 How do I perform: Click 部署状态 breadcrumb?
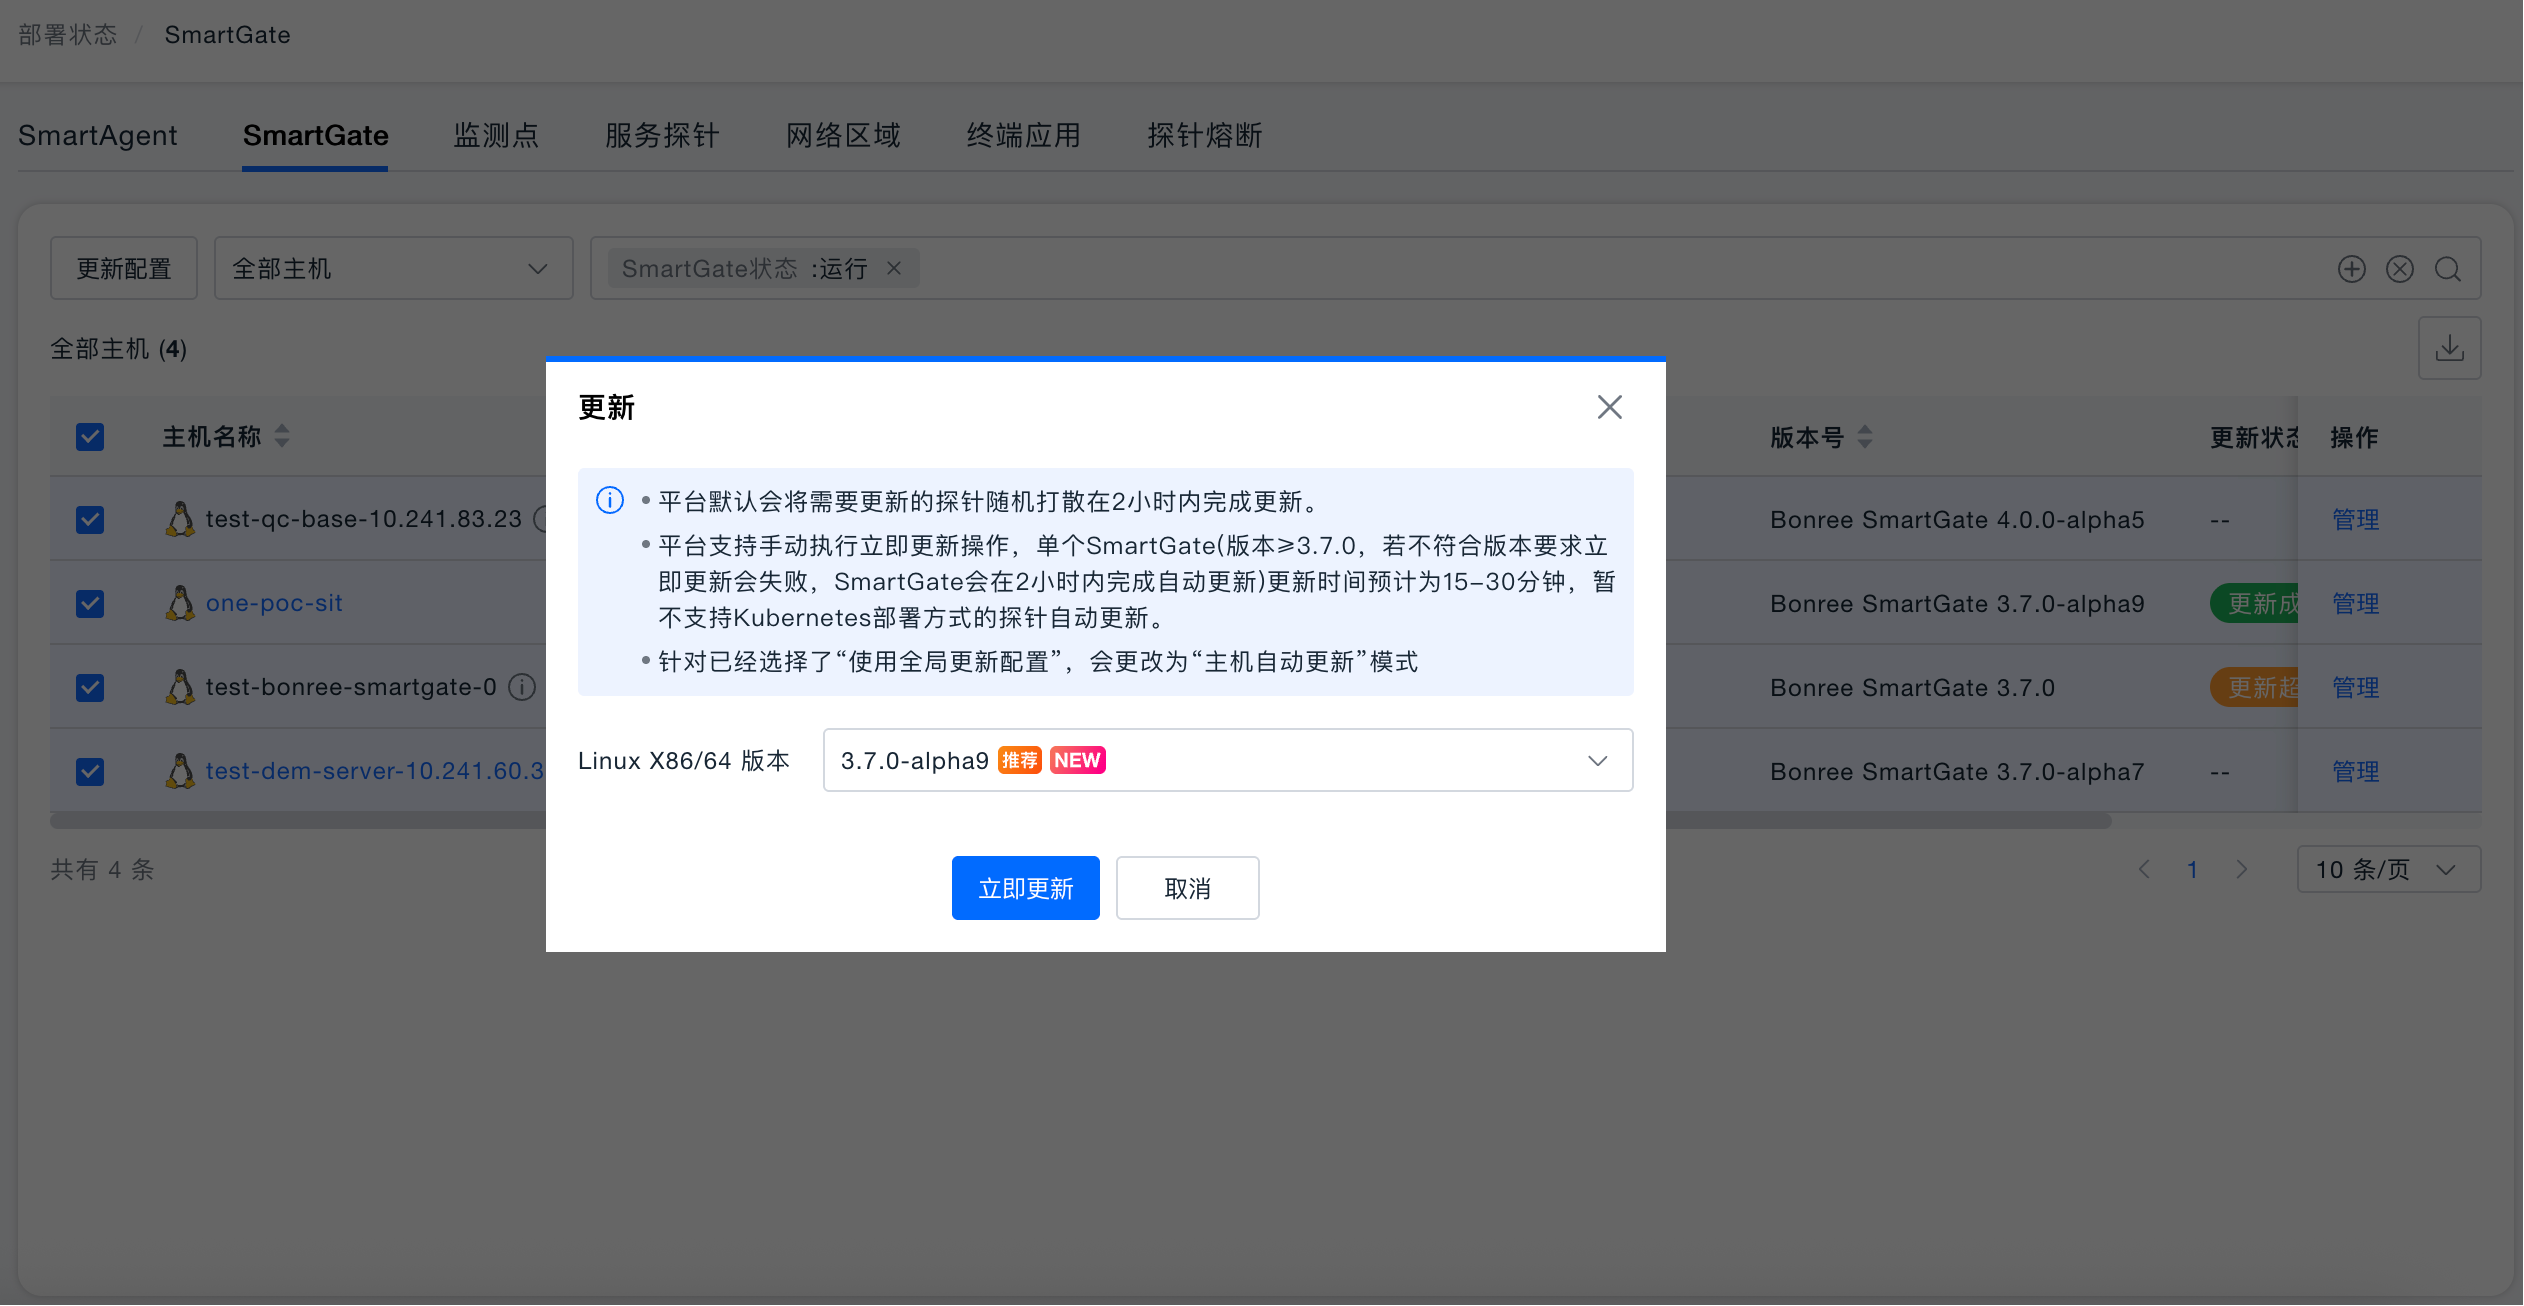[67, 35]
